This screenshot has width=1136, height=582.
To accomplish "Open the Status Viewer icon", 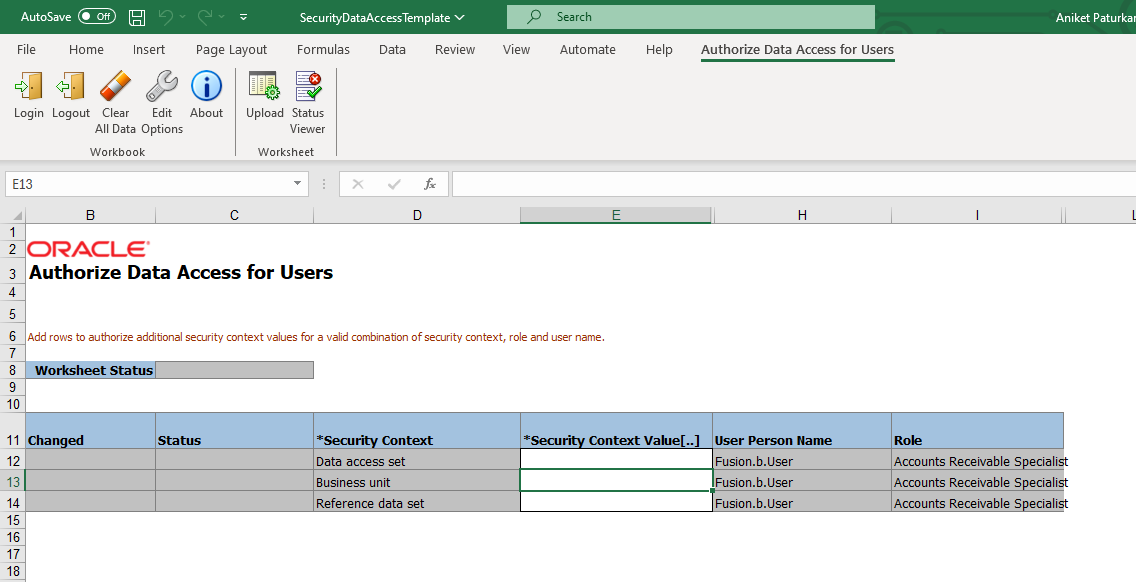I will (x=308, y=86).
